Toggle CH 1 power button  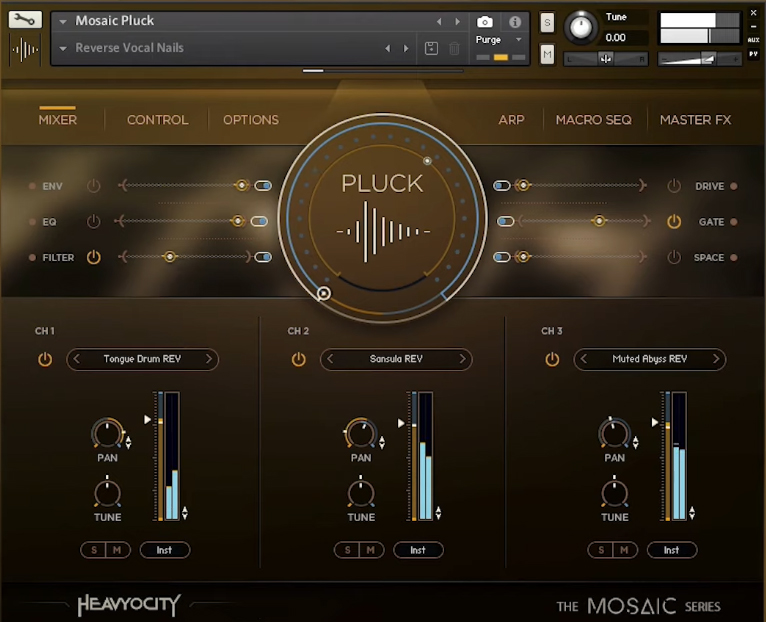(x=45, y=359)
